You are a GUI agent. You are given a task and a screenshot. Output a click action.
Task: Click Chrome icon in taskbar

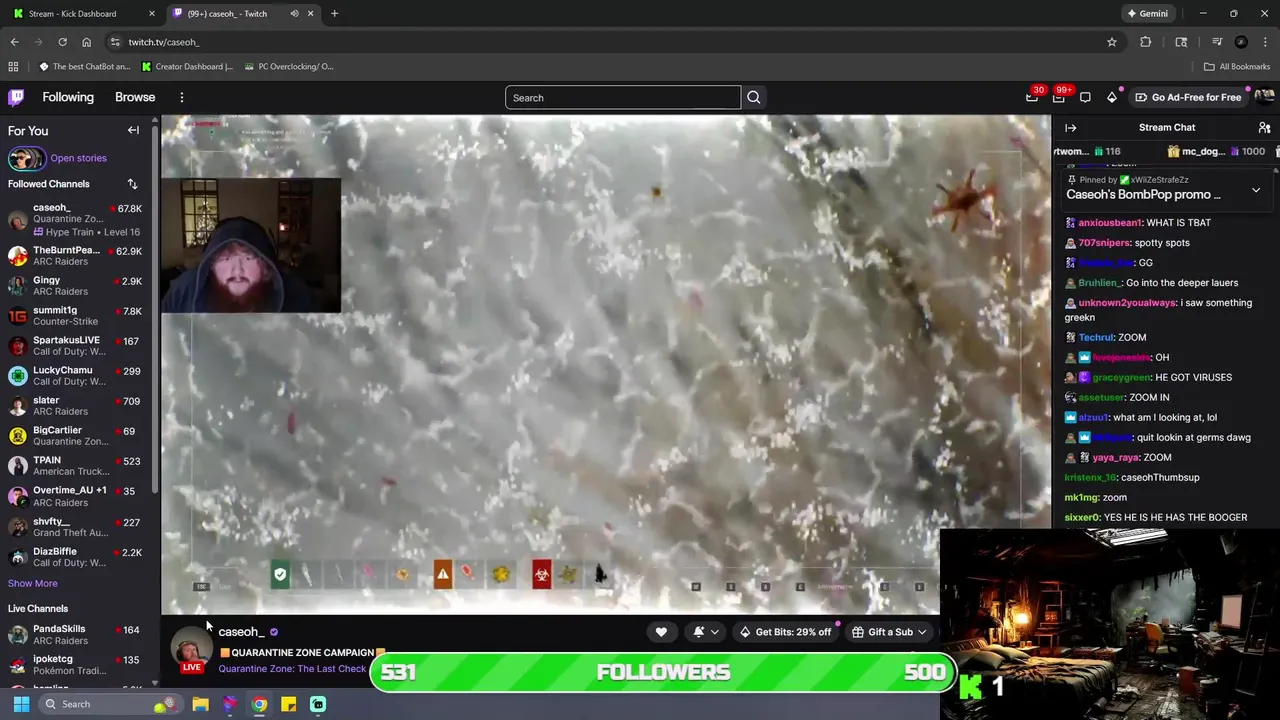tap(259, 704)
